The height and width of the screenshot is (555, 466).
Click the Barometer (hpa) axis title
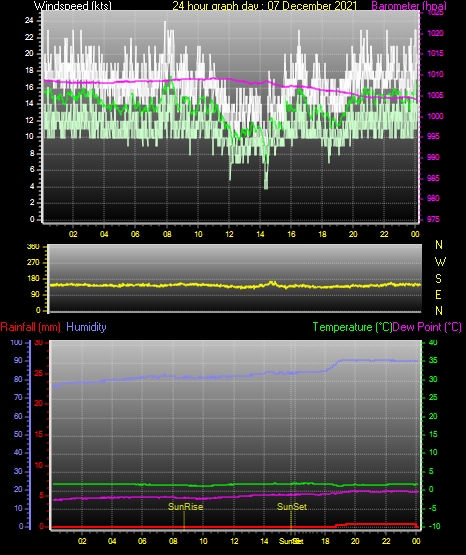[x=409, y=5]
